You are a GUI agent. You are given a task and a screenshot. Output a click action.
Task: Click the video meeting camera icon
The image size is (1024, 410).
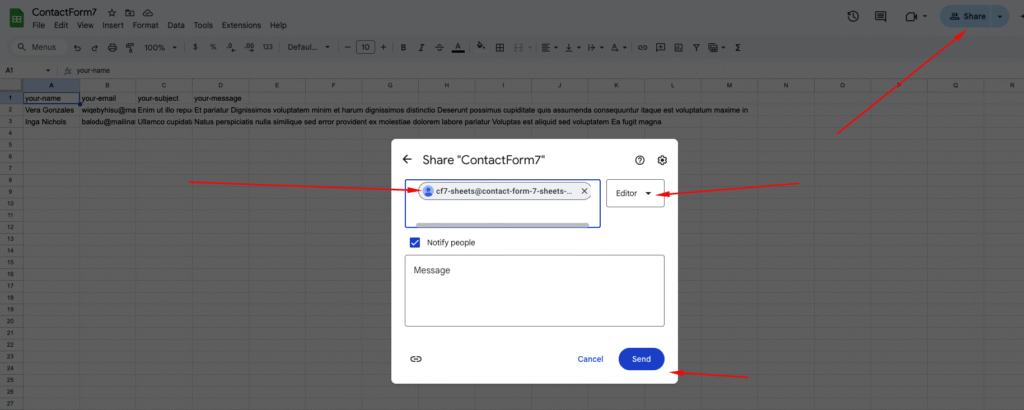coord(911,16)
